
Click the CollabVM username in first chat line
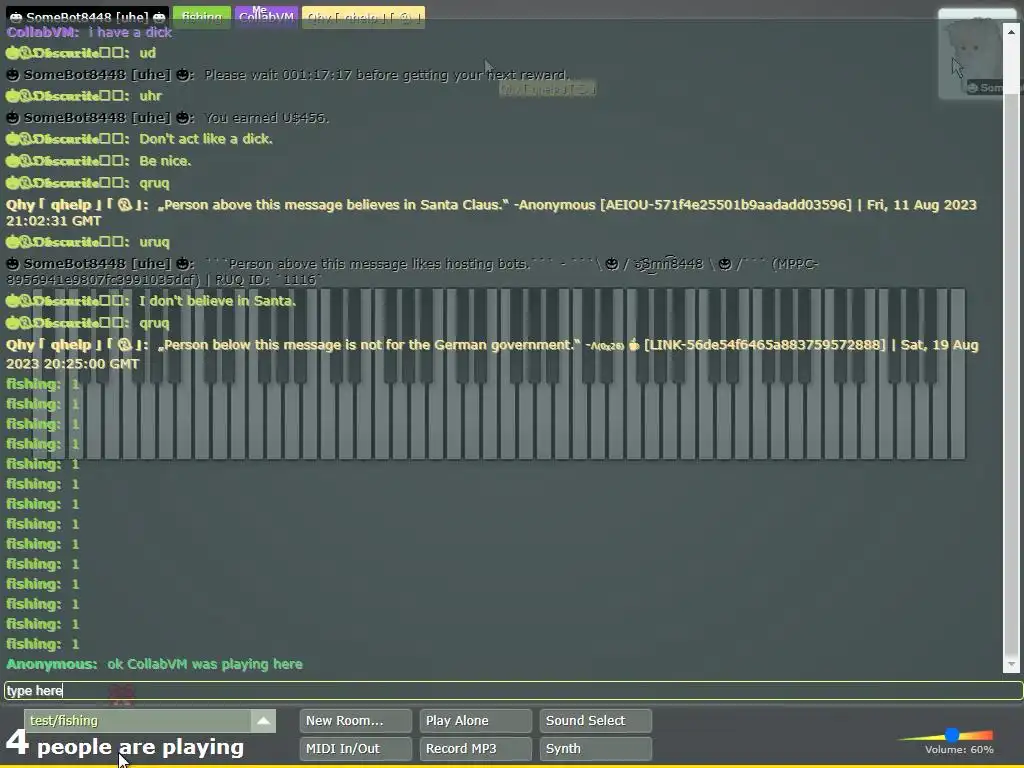[x=42, y=32]
